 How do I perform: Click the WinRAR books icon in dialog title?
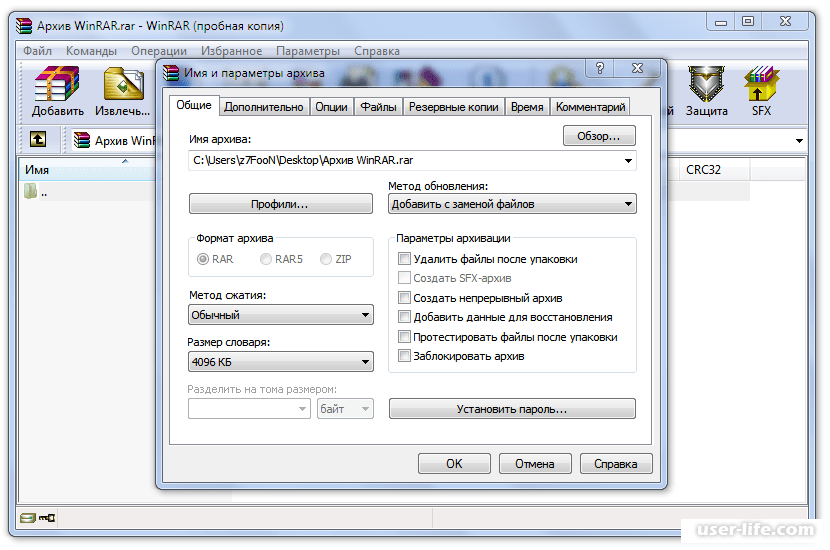171,73
